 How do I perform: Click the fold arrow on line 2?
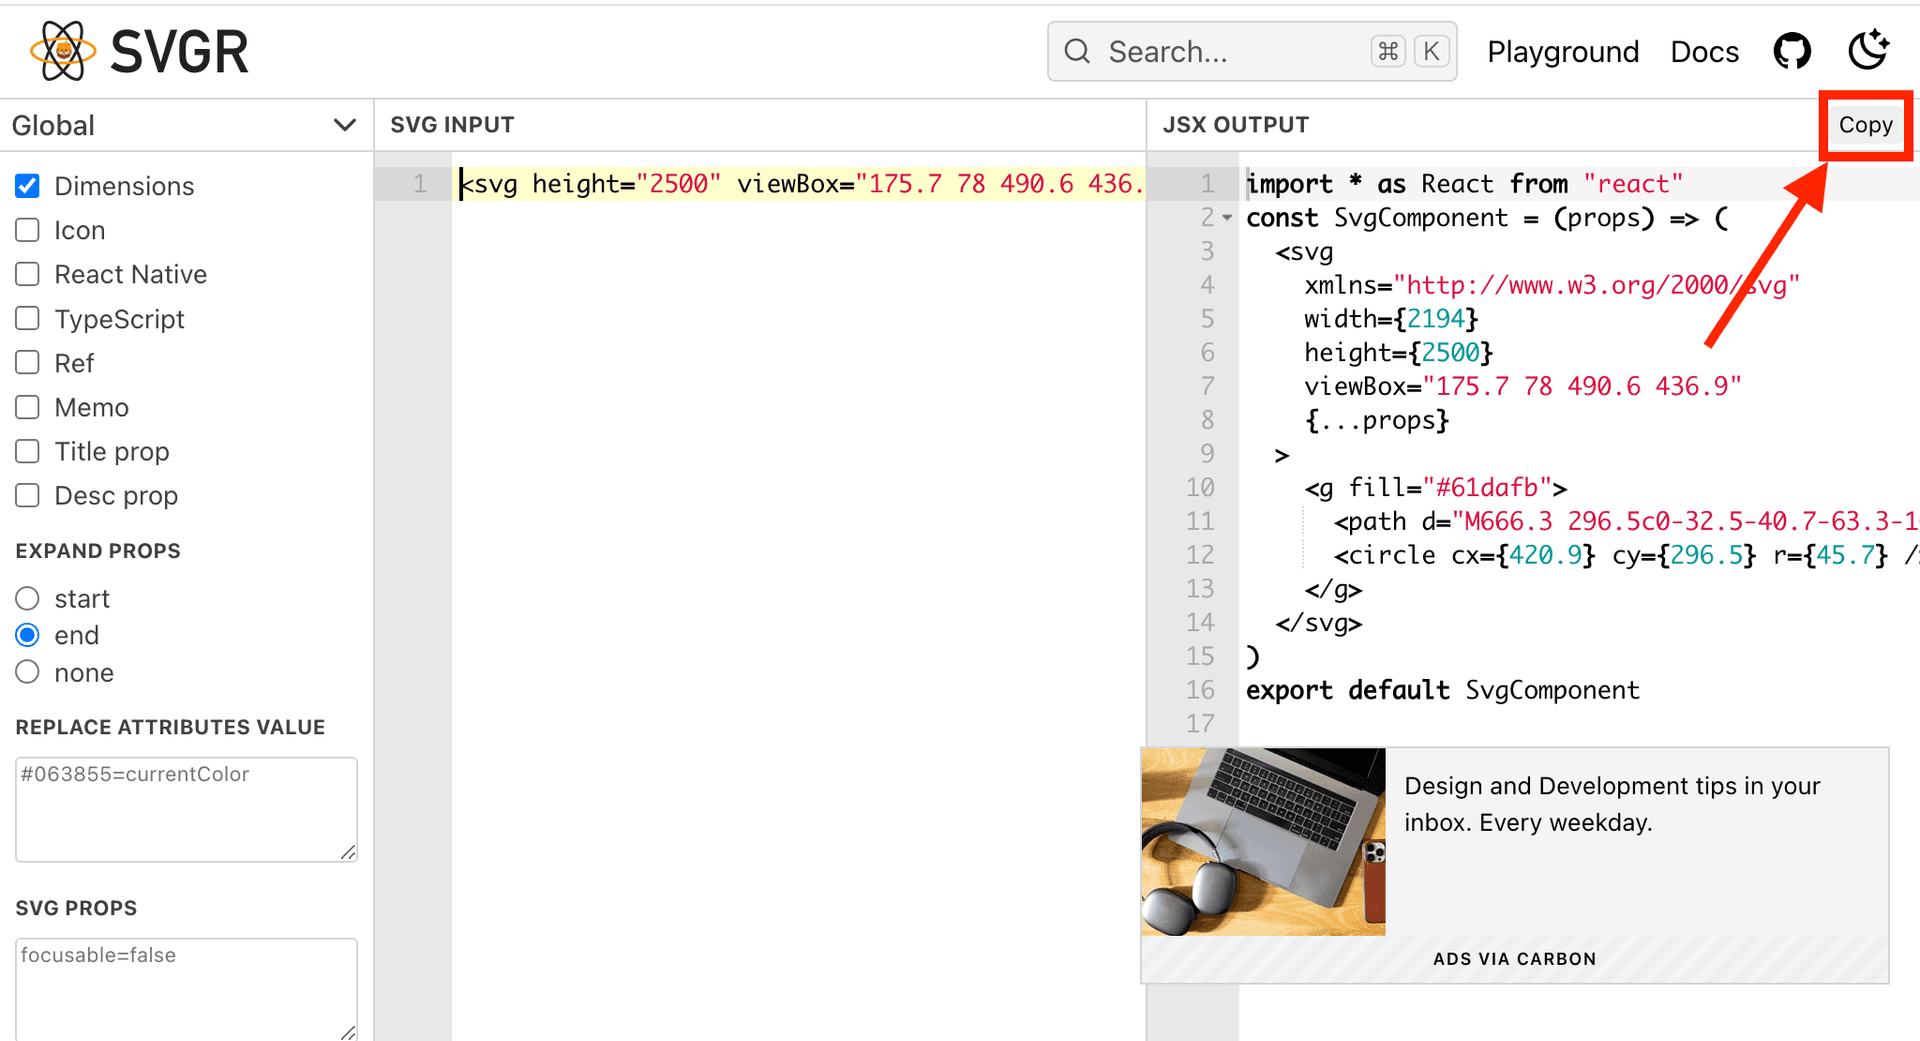(1227, 218)
